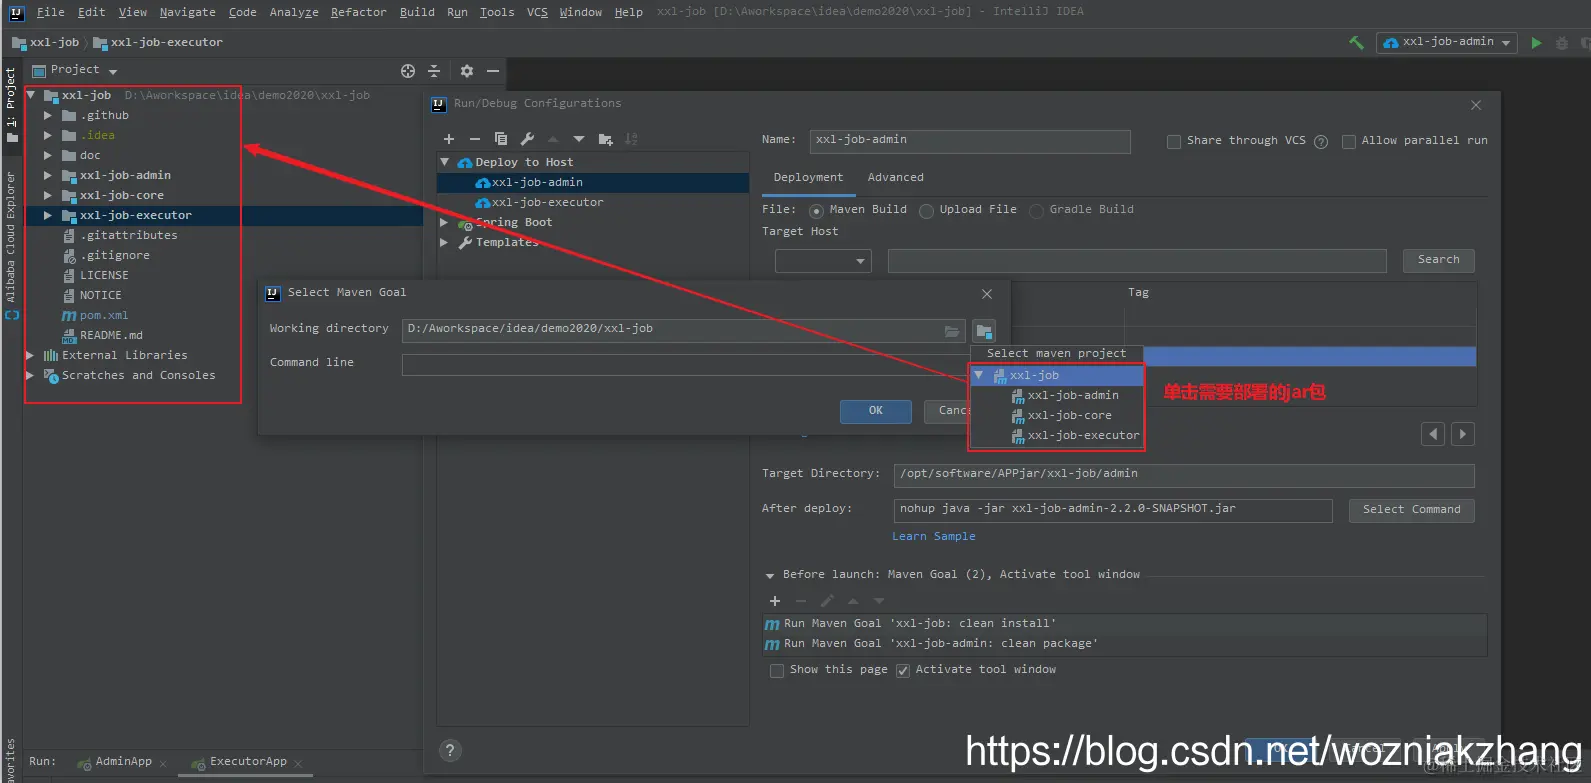Image resolution: width=1591 pixels, height=783 pixels.
Task: Click next arrow button near Target Directory
Action: pos(1463,434)
